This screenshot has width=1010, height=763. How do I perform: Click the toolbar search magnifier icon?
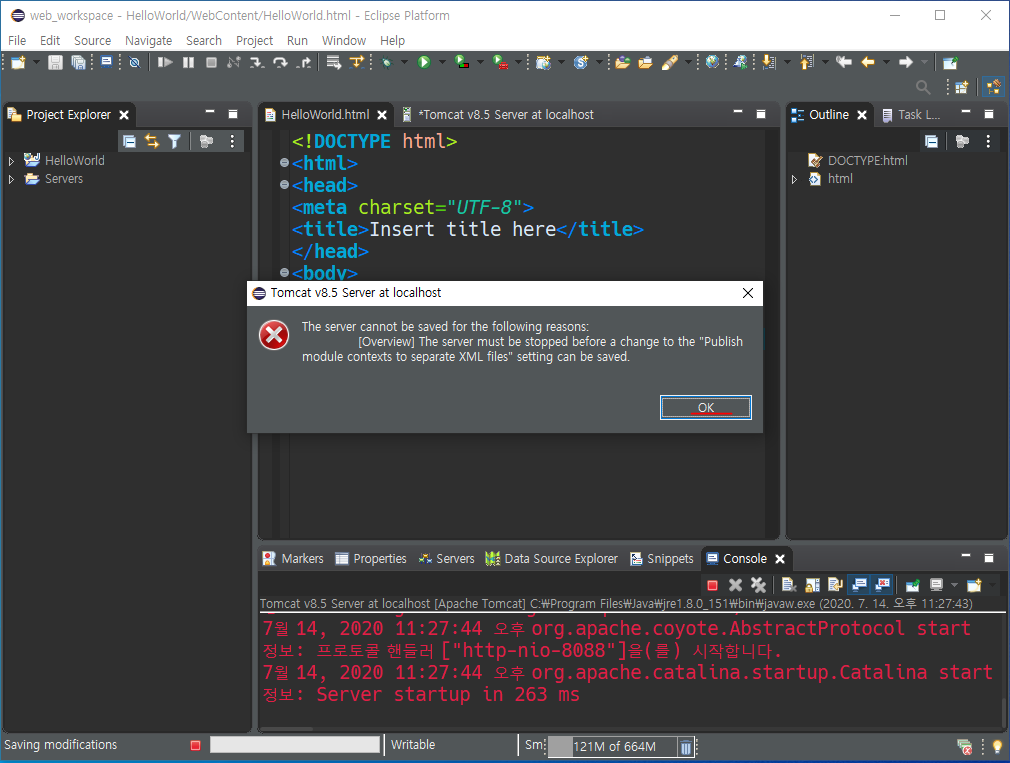923,87
